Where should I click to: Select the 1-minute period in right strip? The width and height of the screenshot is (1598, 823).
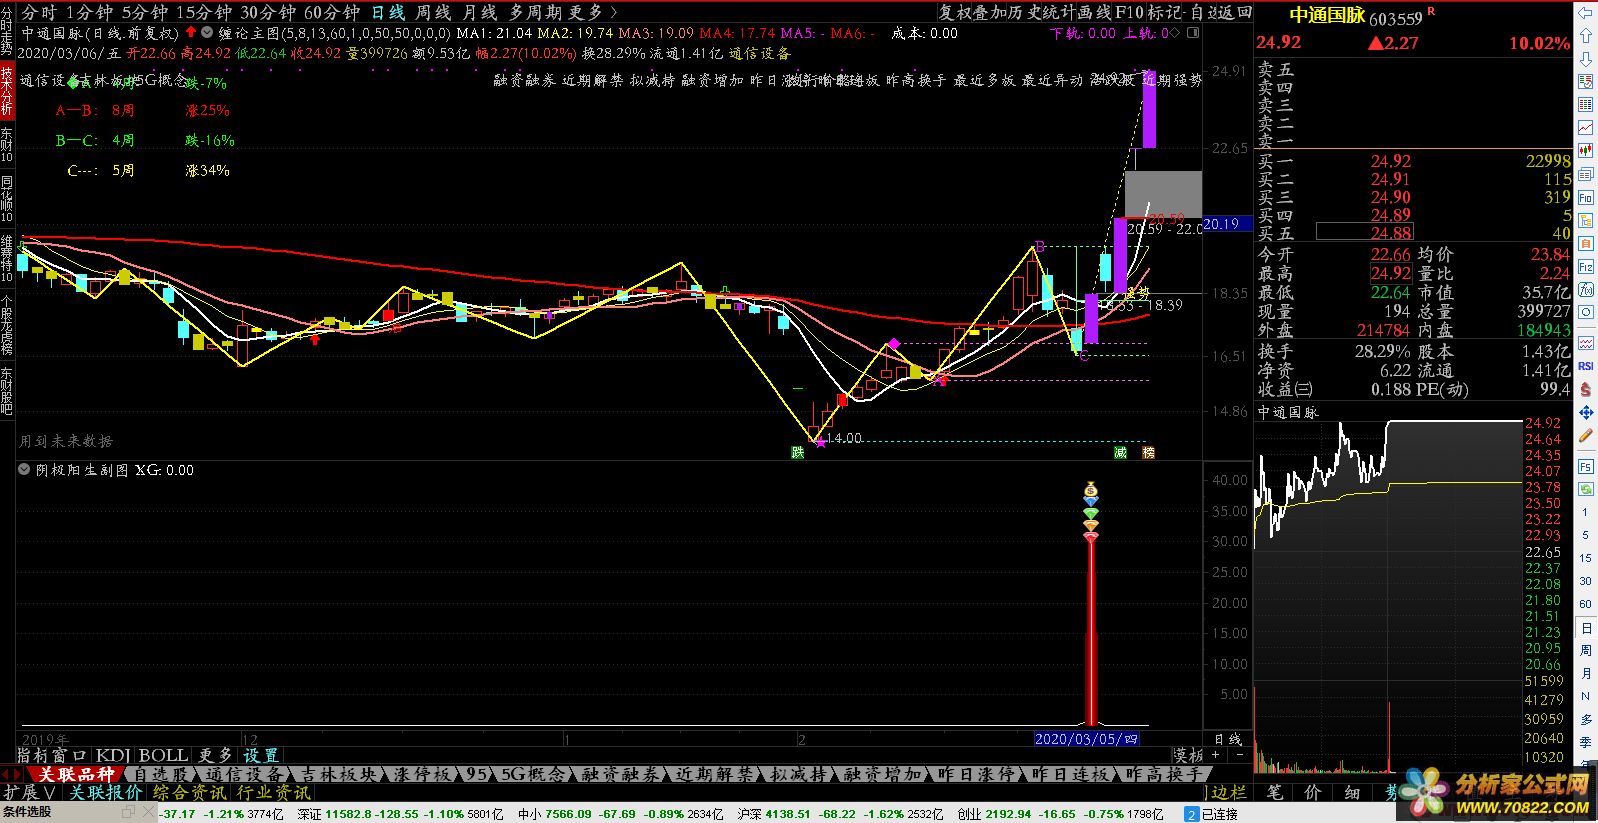[x=1585, y=512]
